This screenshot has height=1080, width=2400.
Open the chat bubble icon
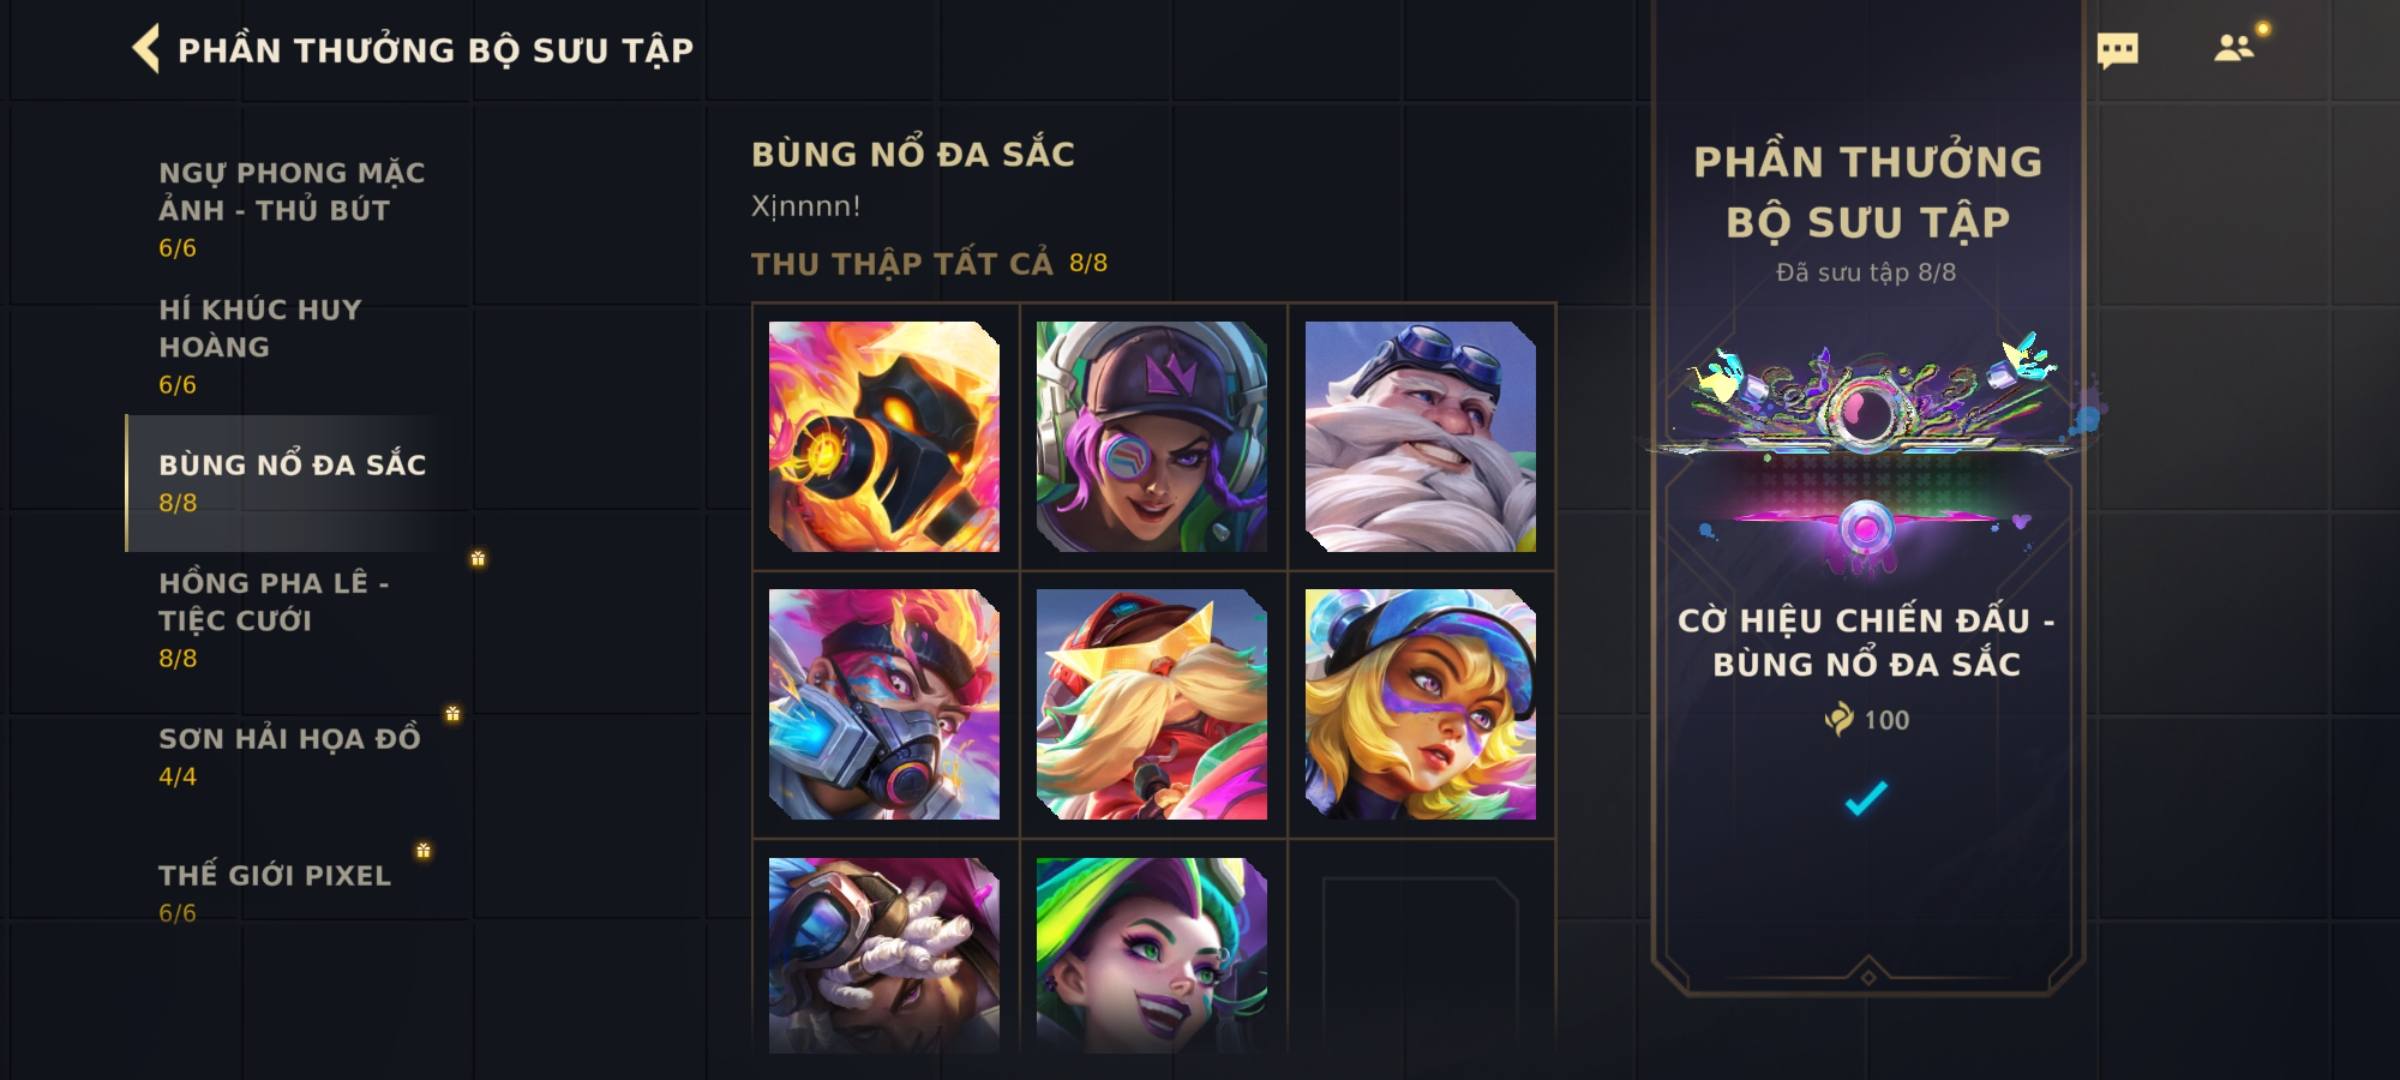coord(2117,50)
